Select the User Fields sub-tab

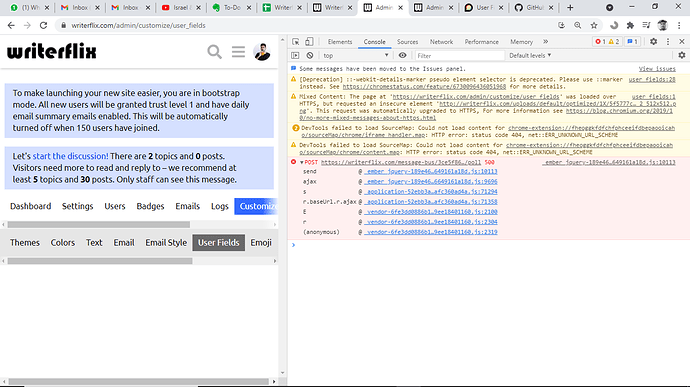click(x=219, y=243)
